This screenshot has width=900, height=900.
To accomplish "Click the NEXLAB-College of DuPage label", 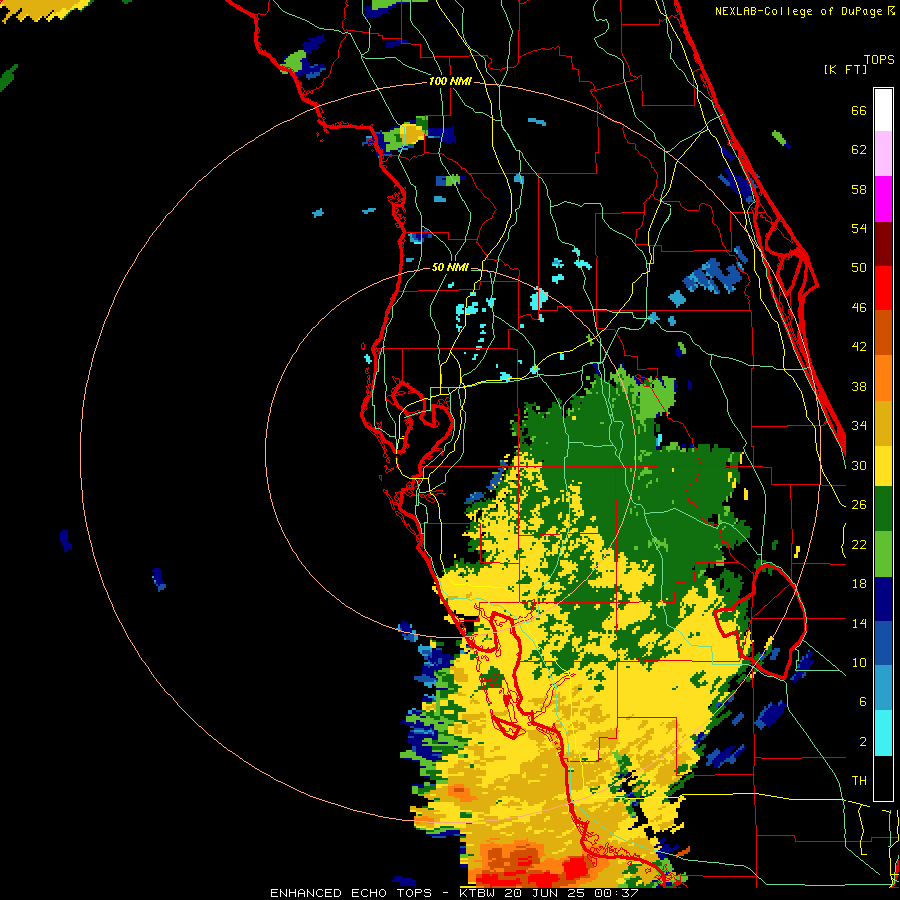I will tap(804, 11).
